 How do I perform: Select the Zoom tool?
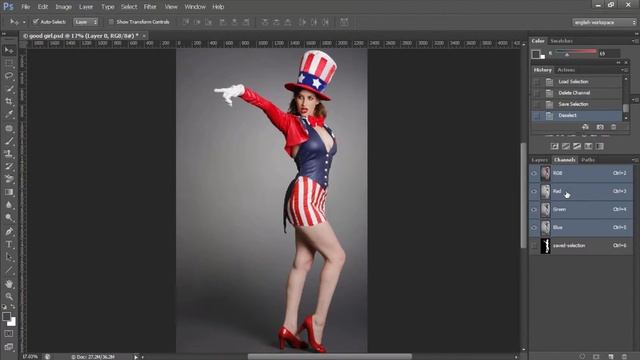click(x=9, y=296)
